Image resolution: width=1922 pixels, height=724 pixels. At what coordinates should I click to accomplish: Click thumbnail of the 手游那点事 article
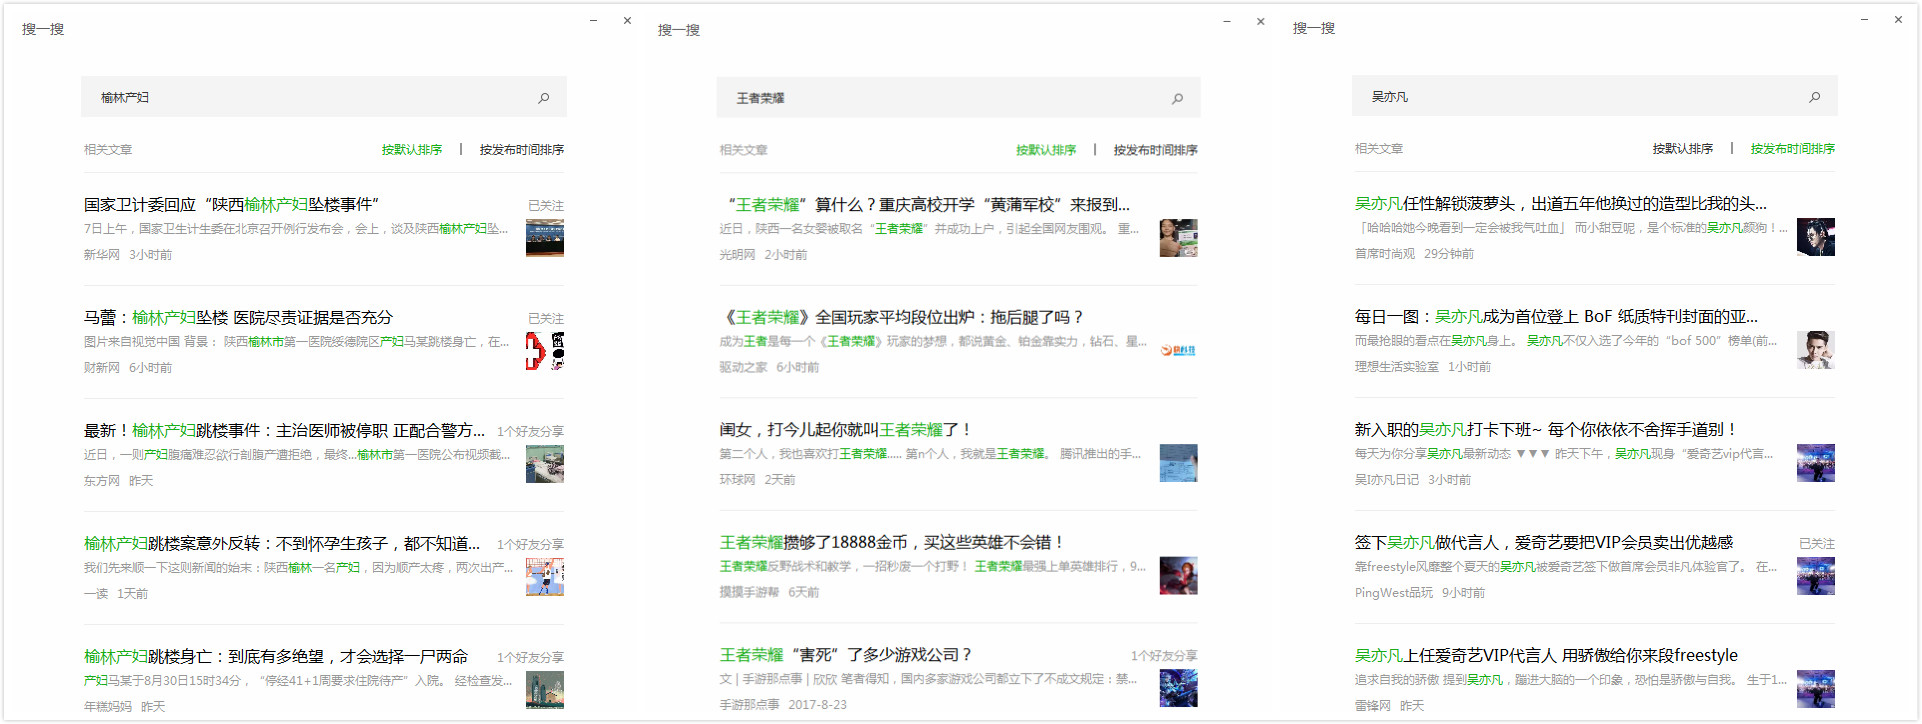pos(1179,689)
